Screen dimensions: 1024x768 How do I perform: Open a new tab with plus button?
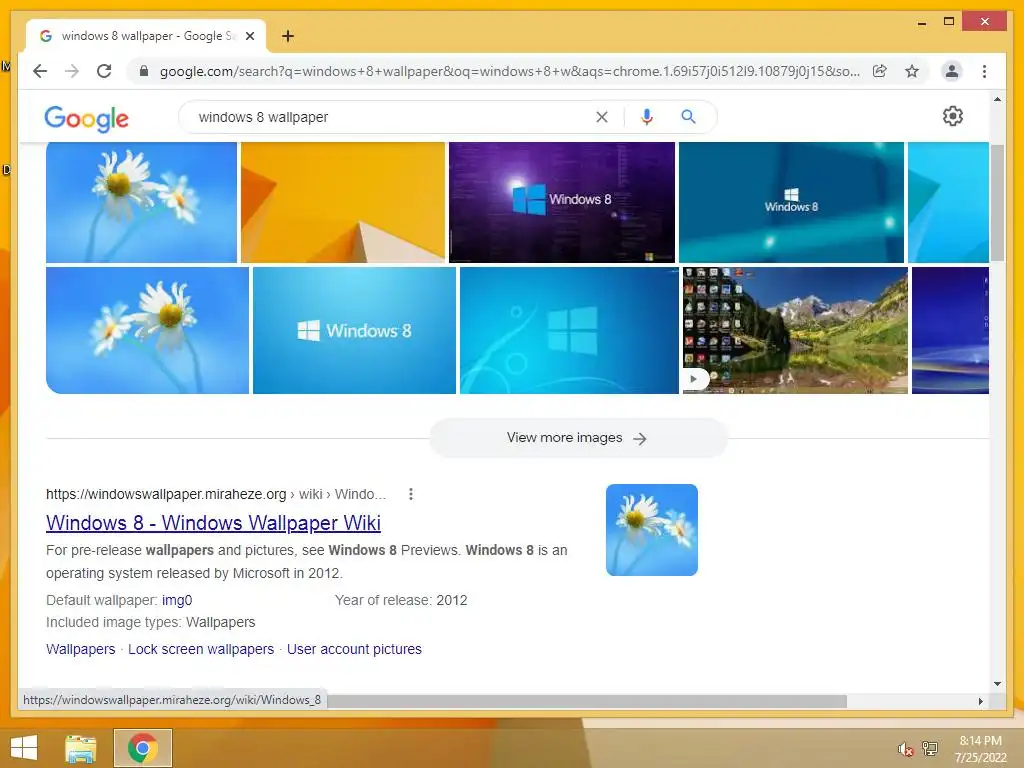point(288,36)
